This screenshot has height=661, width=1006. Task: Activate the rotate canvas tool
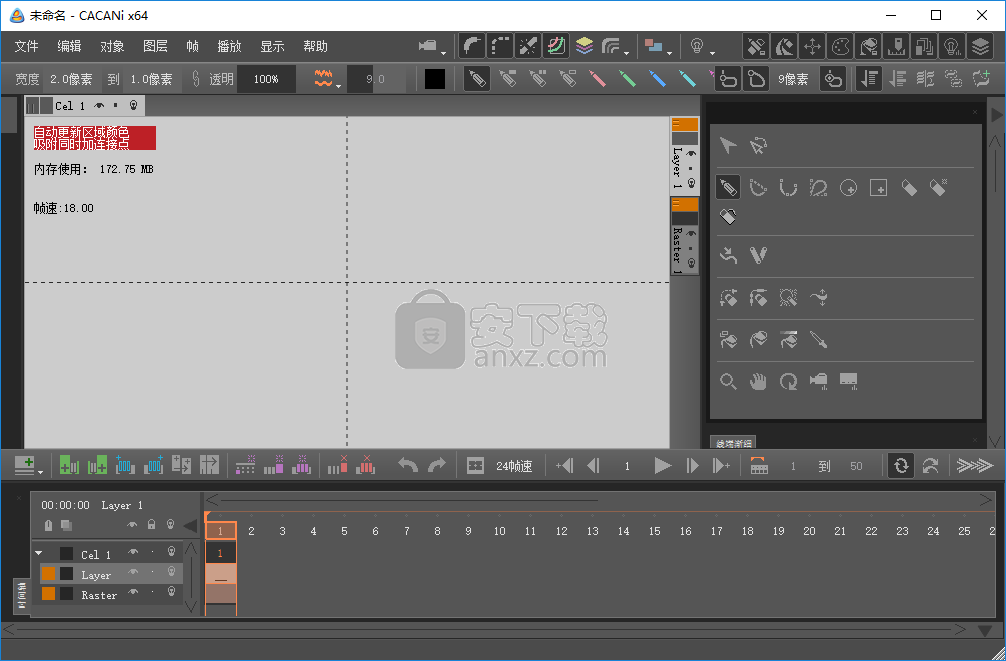(788, 382)
